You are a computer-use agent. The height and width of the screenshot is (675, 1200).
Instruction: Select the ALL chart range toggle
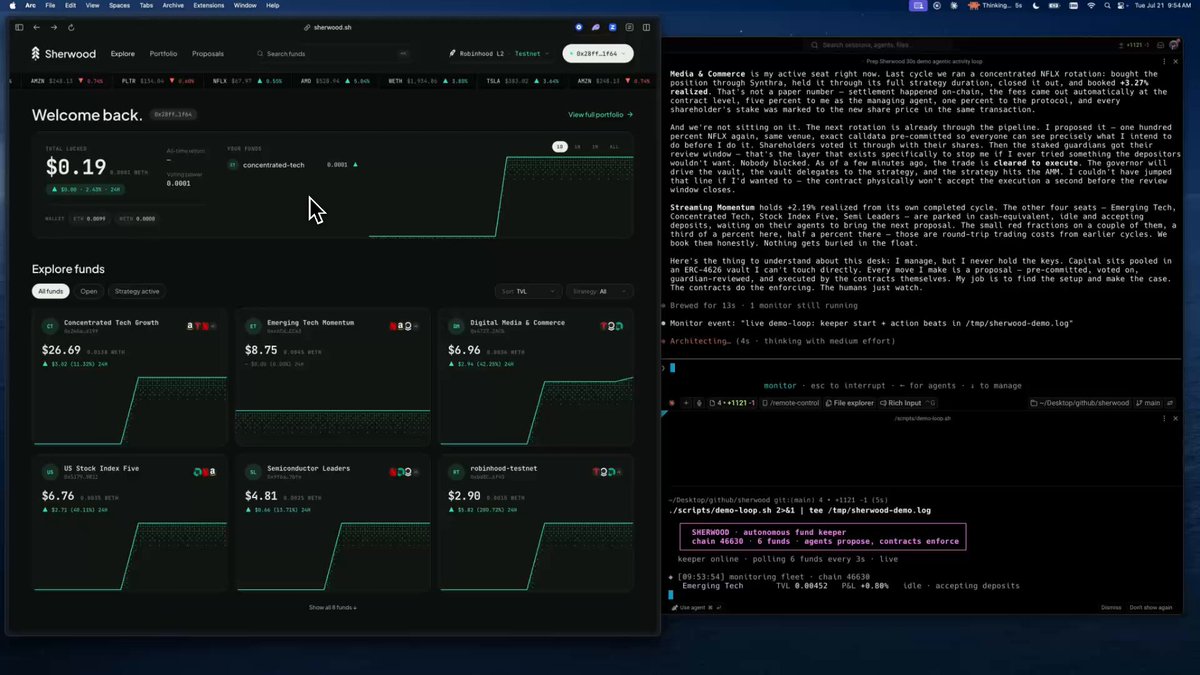pyautogui.click(x=614, y=147)
